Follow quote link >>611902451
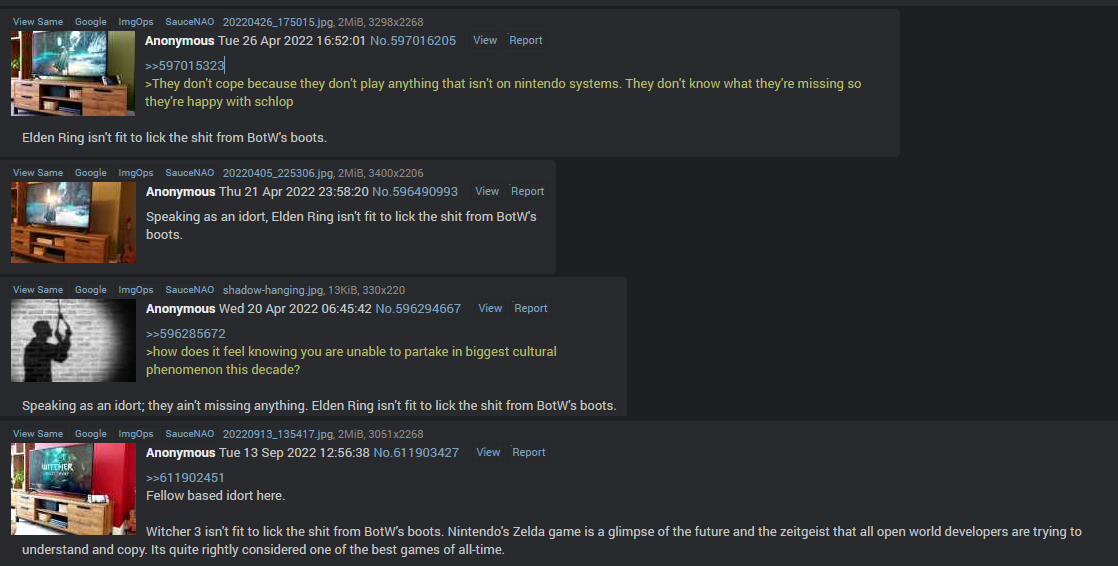This screenshot has width=1118, height=566. pos(185,478)
